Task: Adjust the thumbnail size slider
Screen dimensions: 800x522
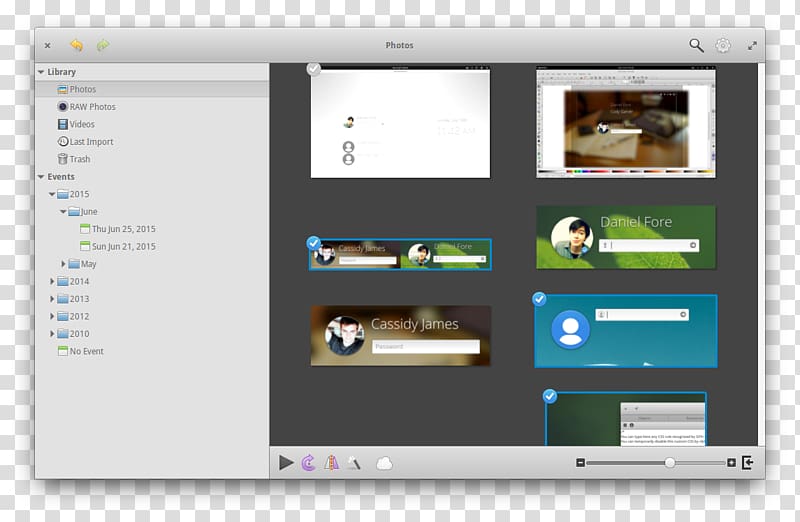Action: [x=670, y=463]
